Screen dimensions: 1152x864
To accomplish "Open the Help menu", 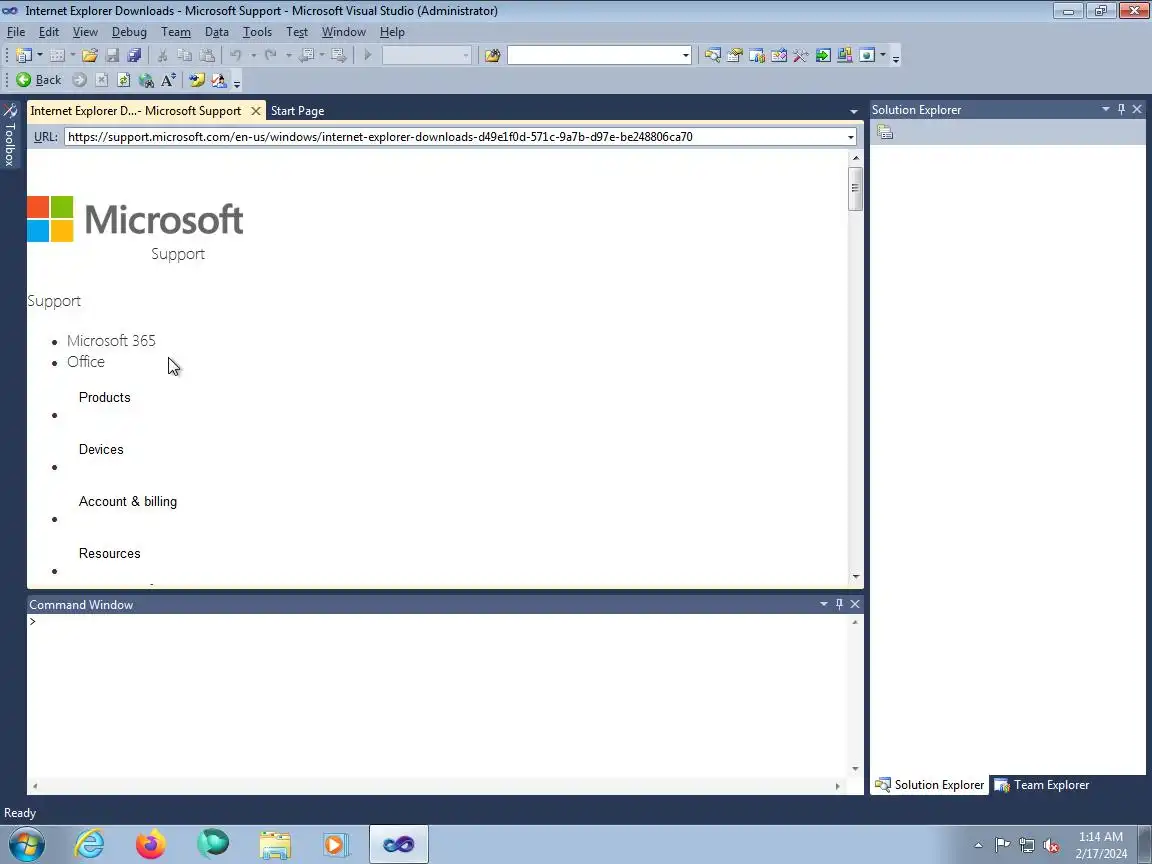I will click(x=392, y=32).
